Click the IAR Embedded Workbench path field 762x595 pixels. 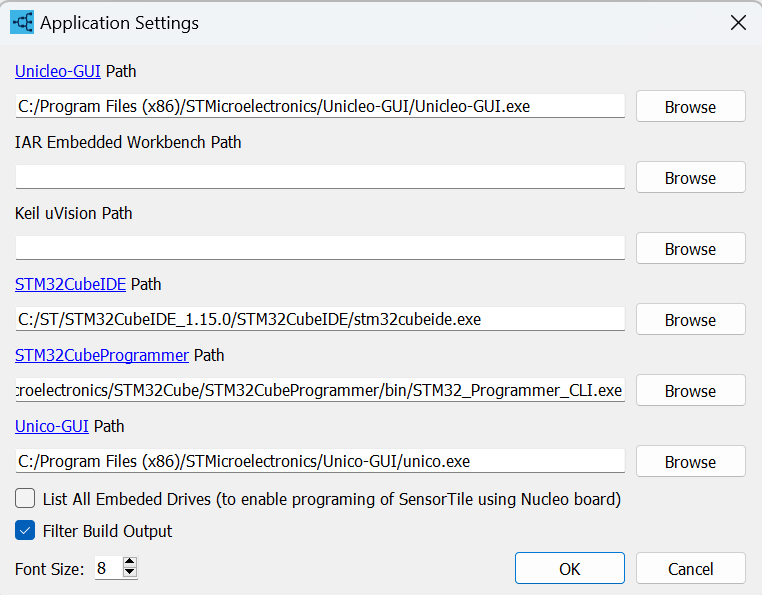(320, 178)
